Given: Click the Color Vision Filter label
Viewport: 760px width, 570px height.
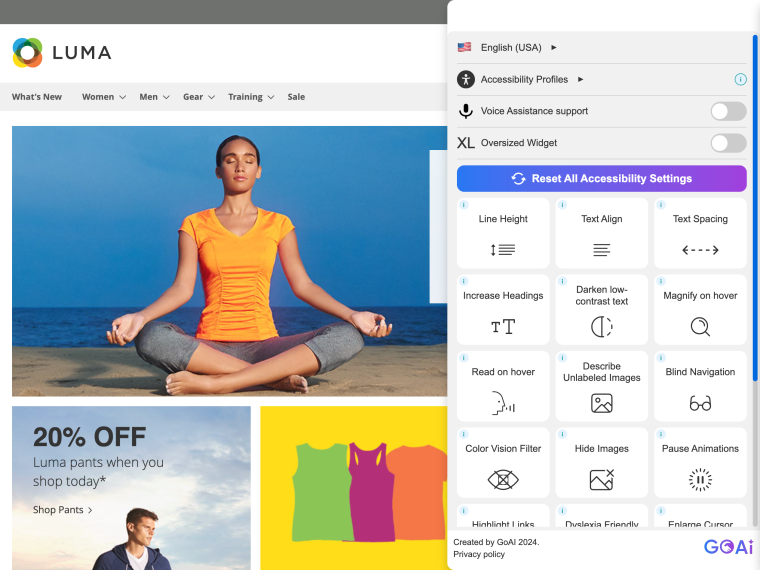Looking at the screenshot, I should pos(503,448).
